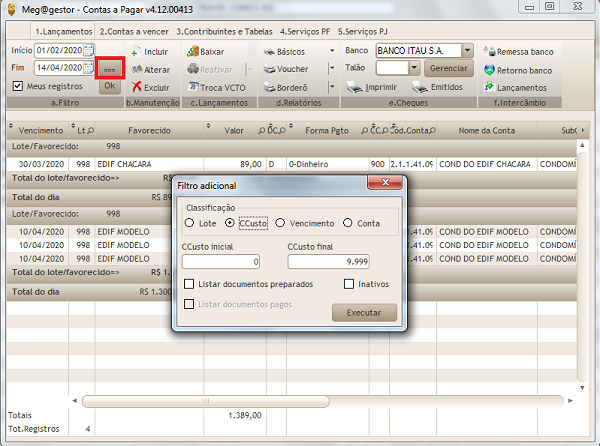Enable Listar documentos preparados checkbox

tap(188, 284)
